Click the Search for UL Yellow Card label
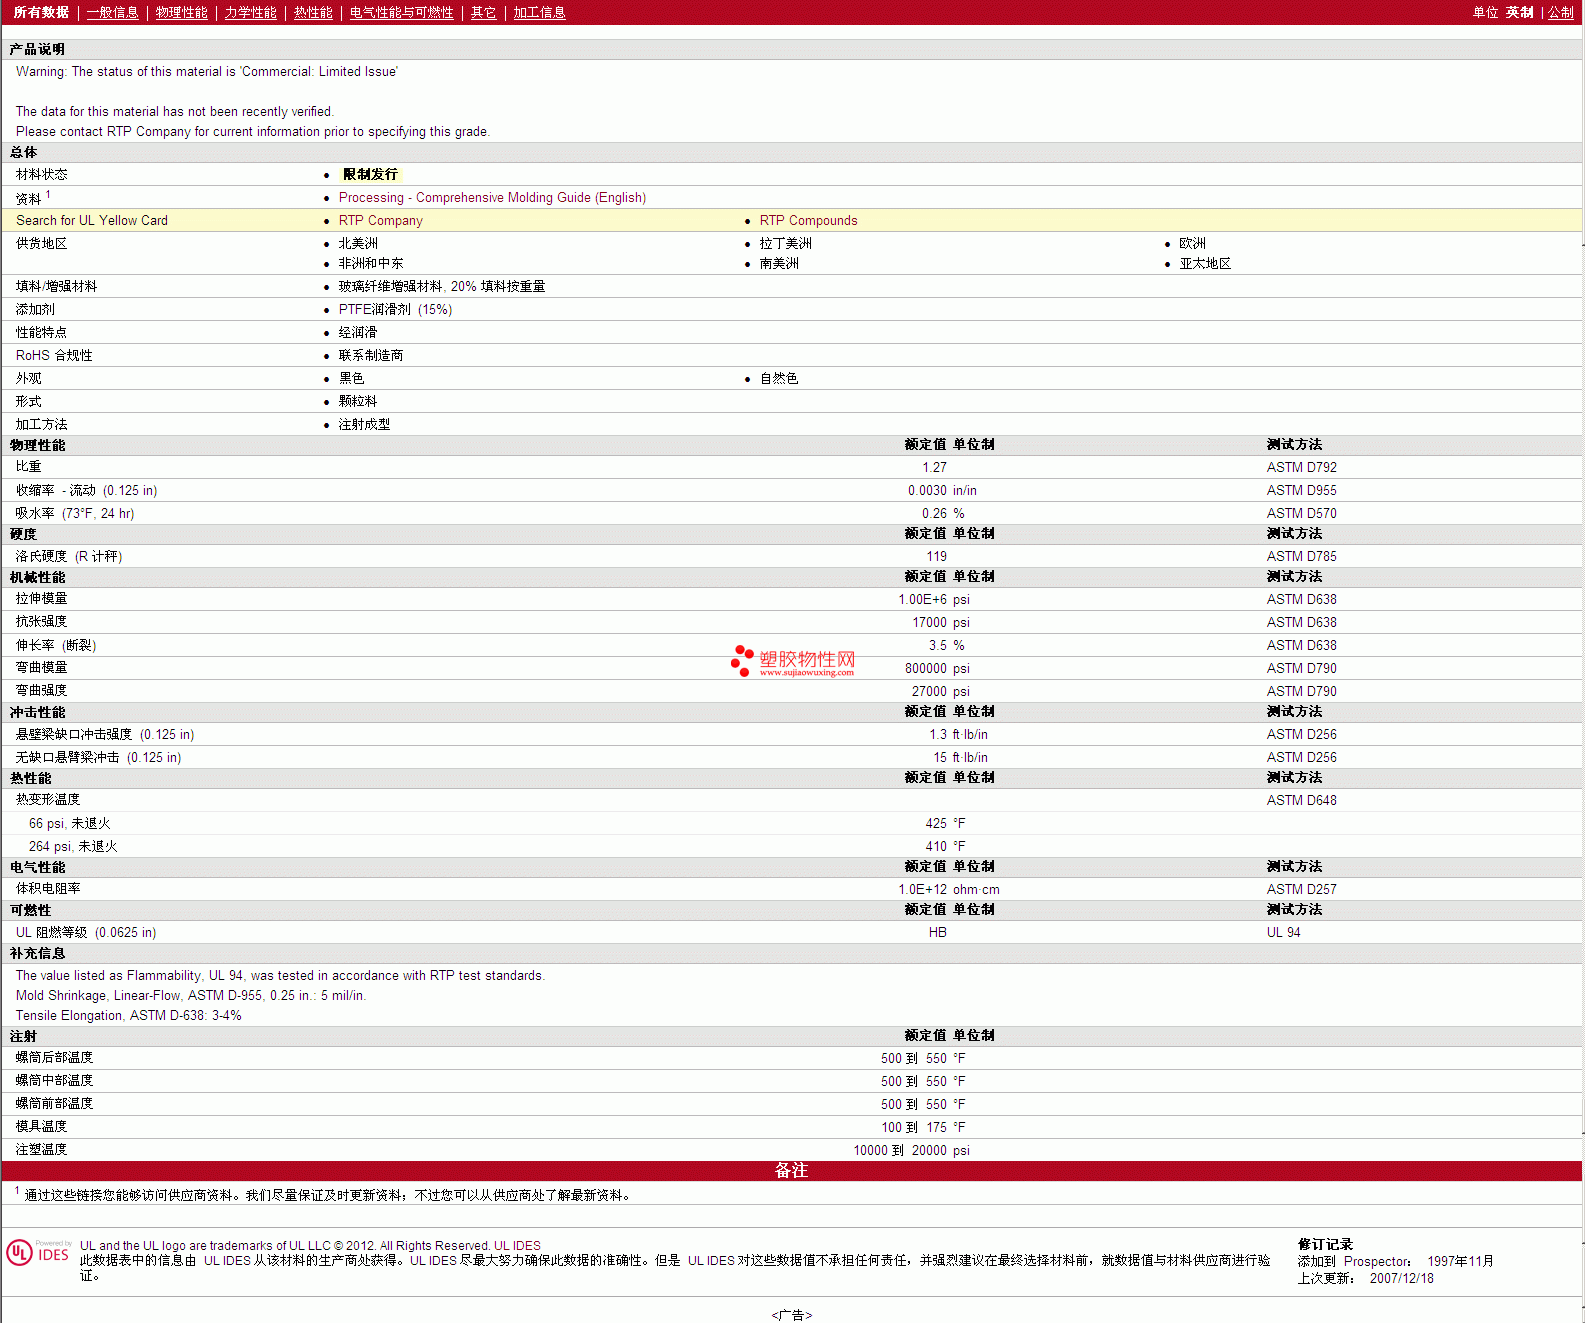Image resolution: width=1585 pixels, height=1323 pixels. (92, 221)
